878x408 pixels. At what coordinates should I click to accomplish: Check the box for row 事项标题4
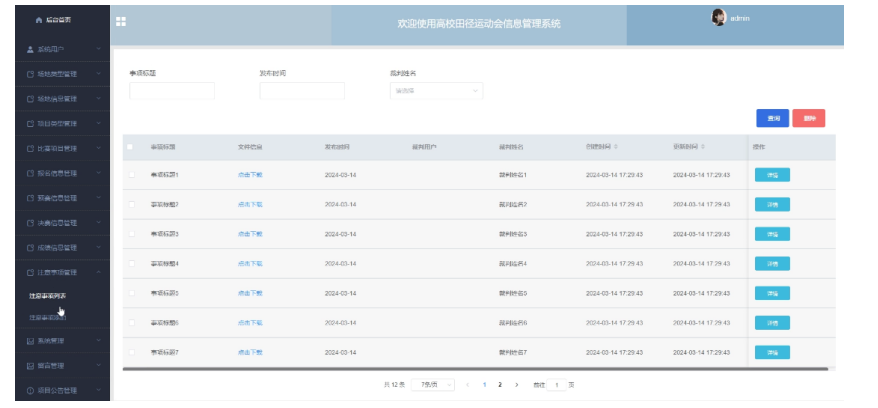[x=132, y=264]
